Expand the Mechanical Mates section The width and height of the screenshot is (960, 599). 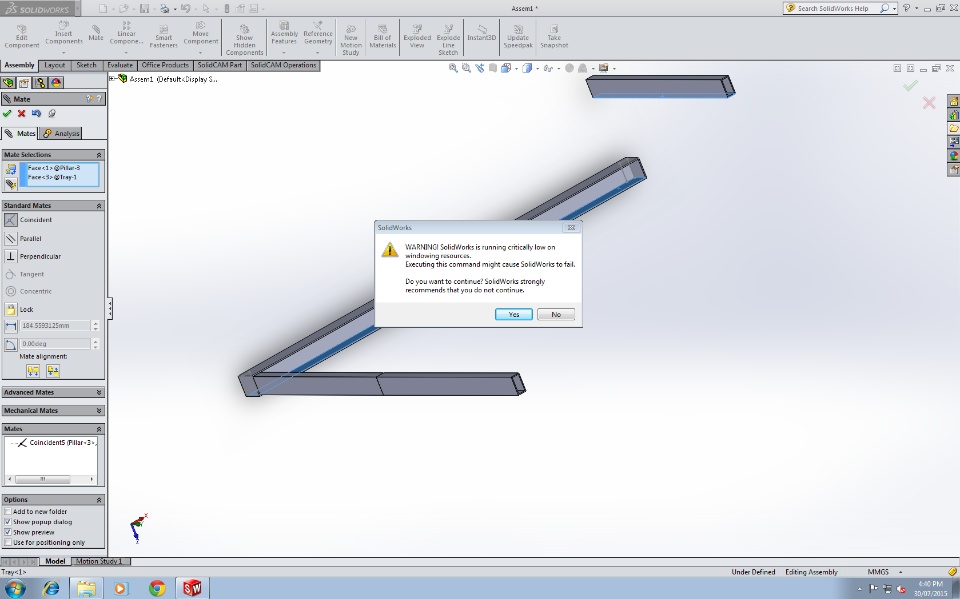coord(99,411)
